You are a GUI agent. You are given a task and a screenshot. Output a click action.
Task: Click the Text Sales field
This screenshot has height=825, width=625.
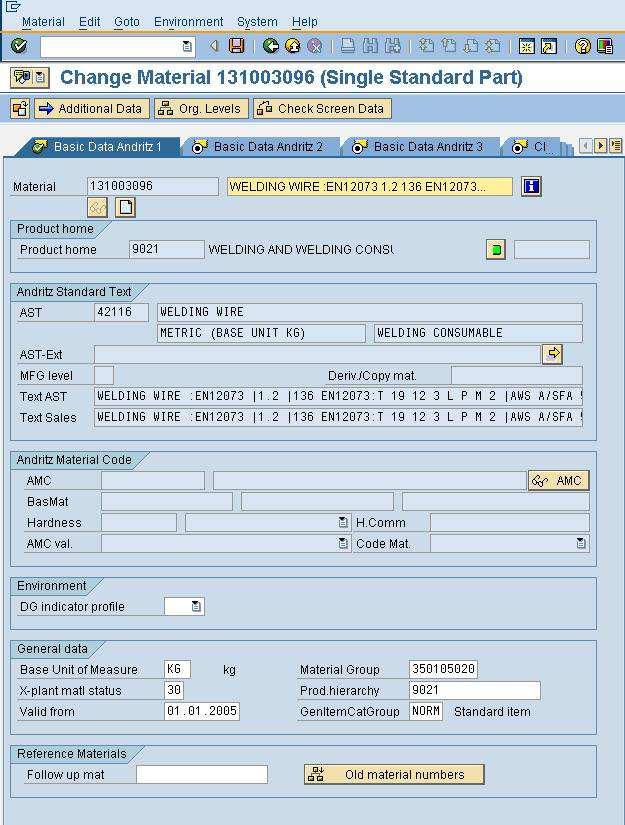pyautogui.click(x=338, y=417)
